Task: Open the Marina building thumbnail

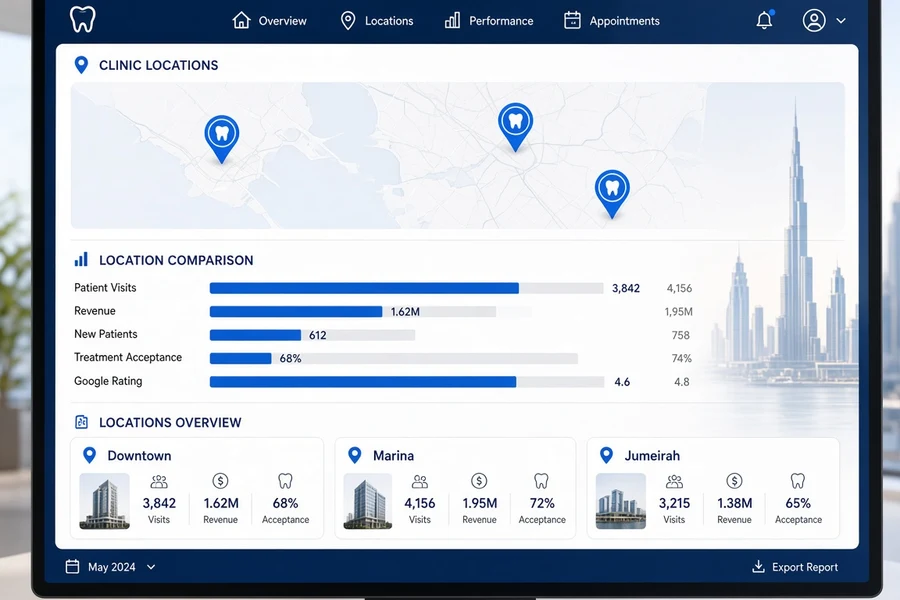Action: [x=368, y=501]
